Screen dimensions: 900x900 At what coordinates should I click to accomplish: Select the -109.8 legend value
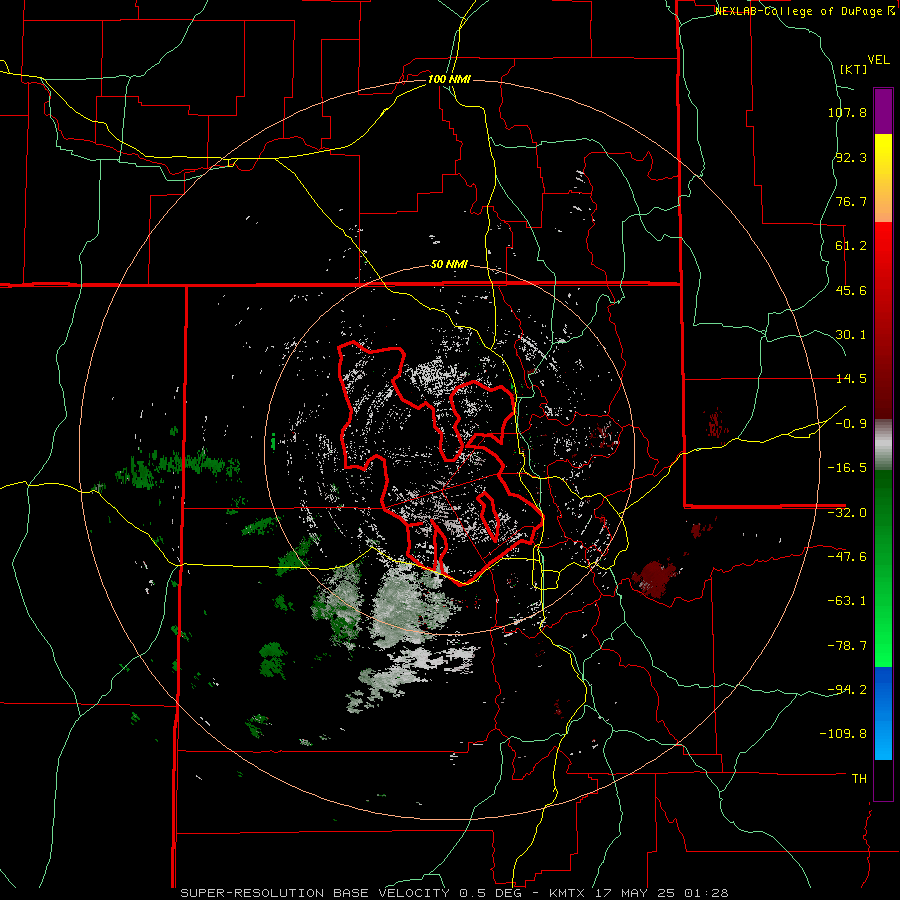click(844, 734)
